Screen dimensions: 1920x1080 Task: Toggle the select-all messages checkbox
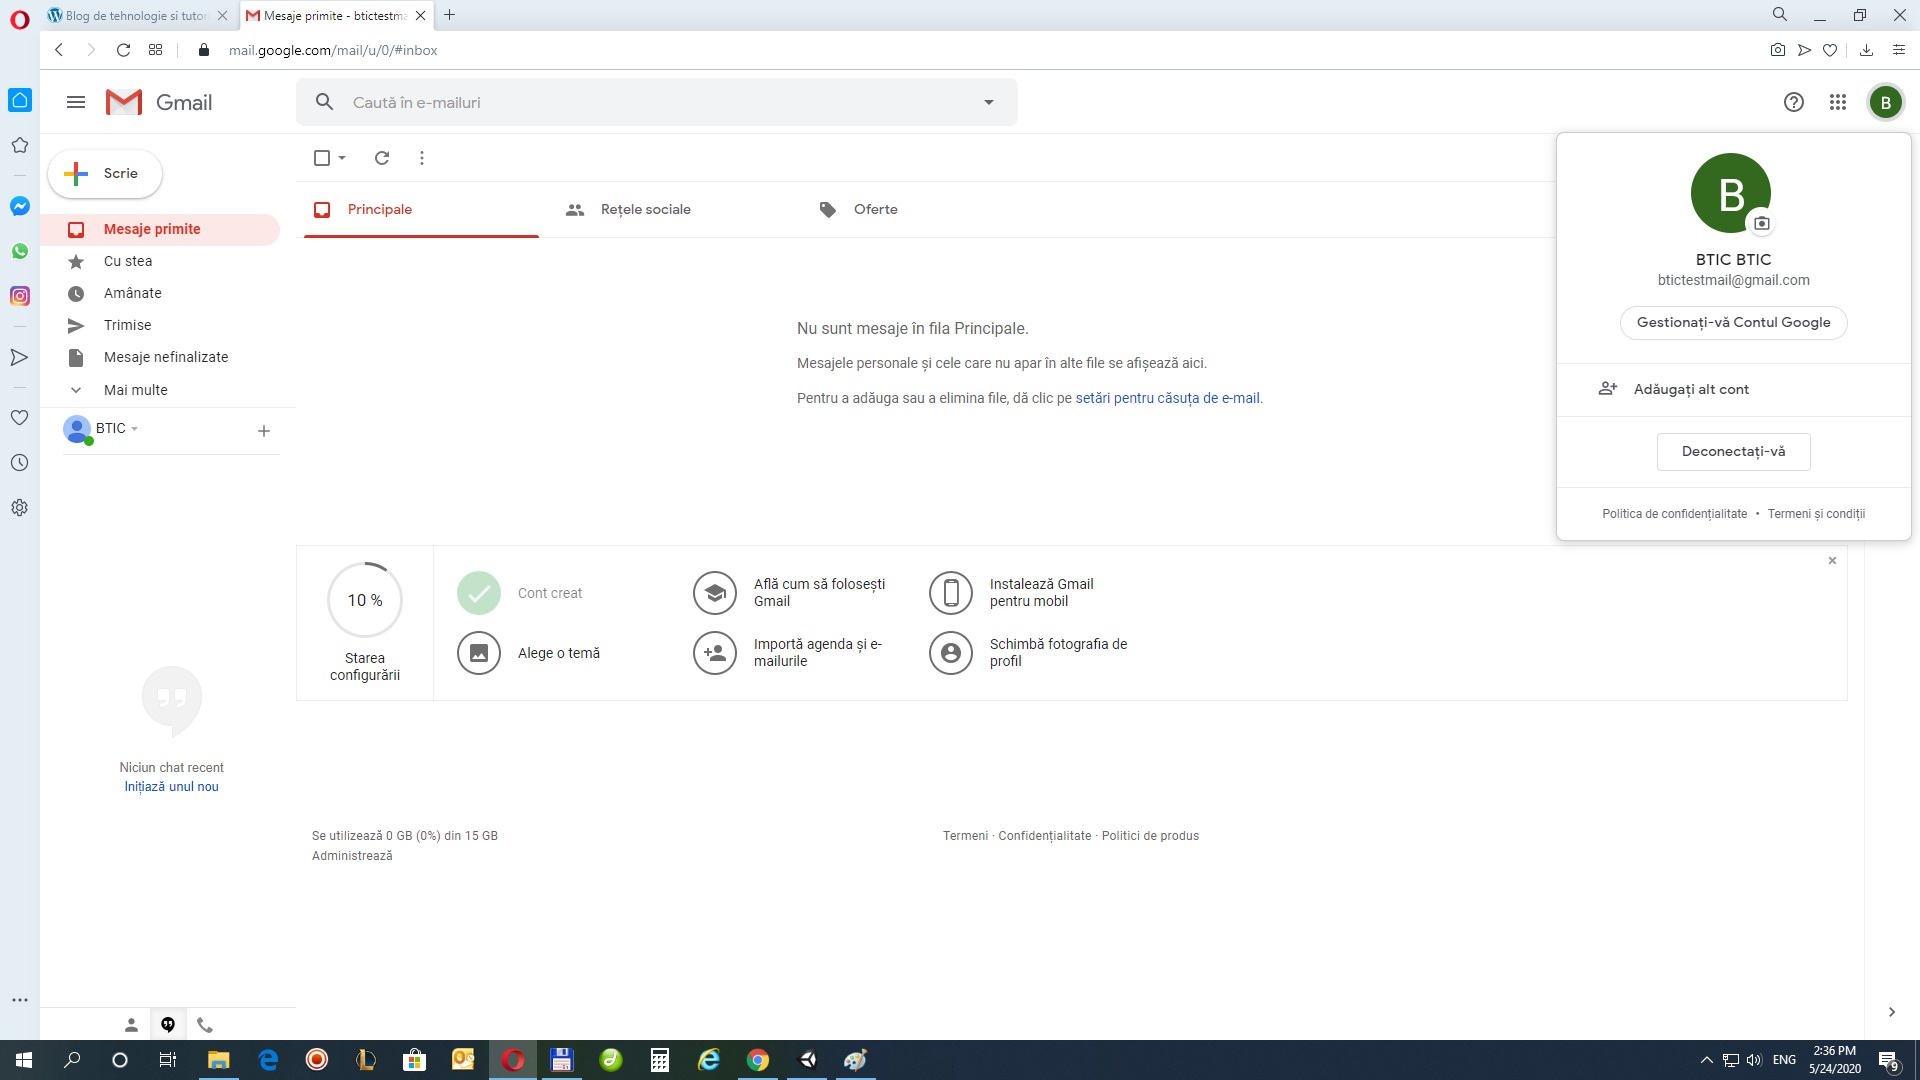point(322,158)
